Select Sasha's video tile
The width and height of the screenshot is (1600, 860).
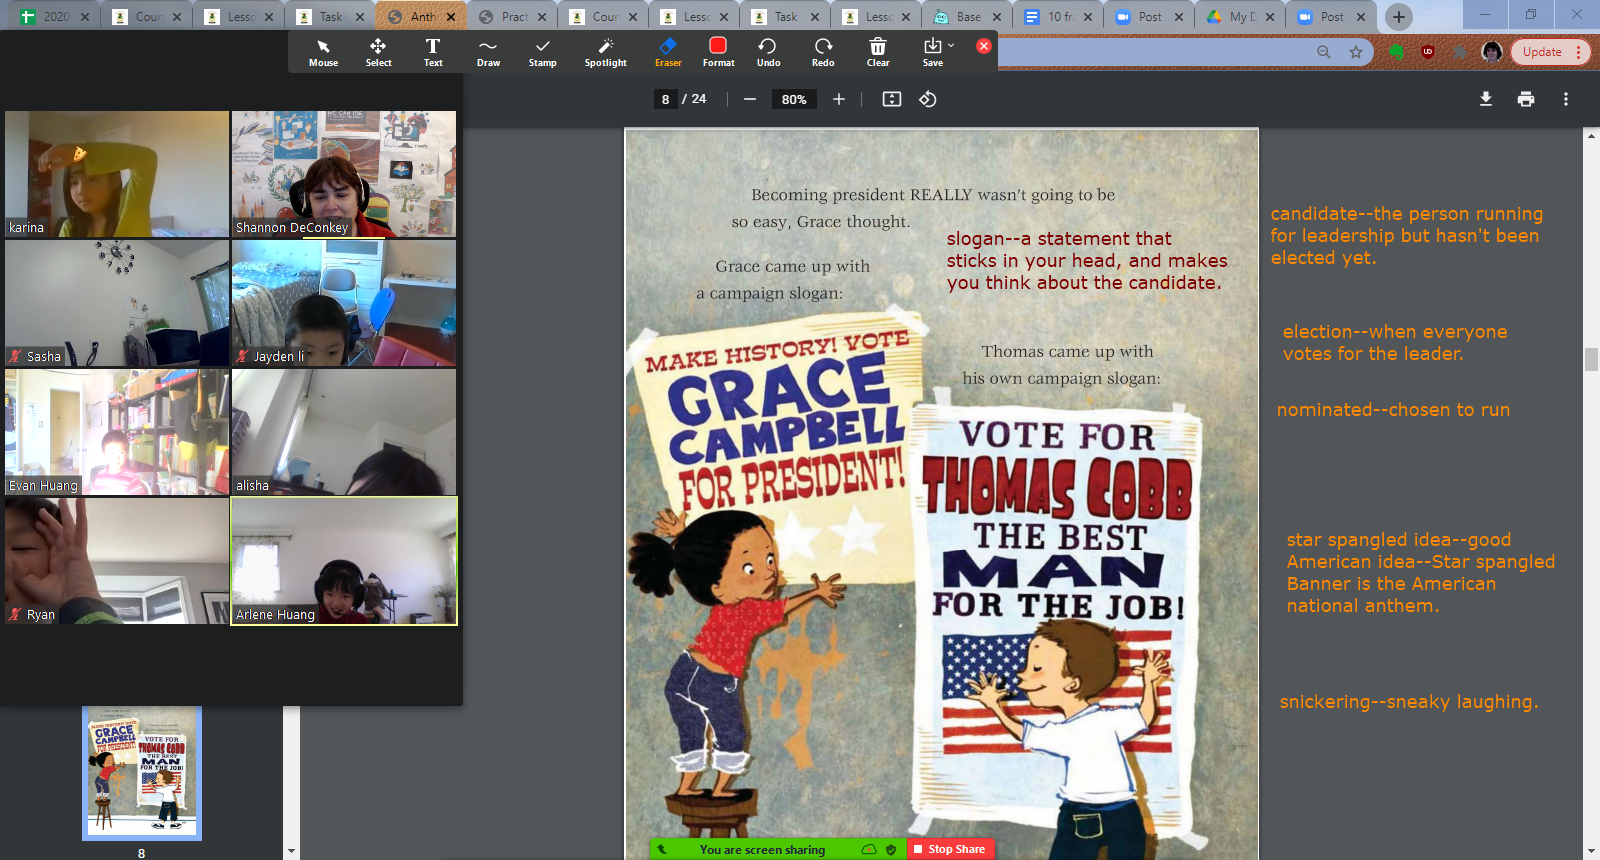pyautogui.click(x=117, y=303)
